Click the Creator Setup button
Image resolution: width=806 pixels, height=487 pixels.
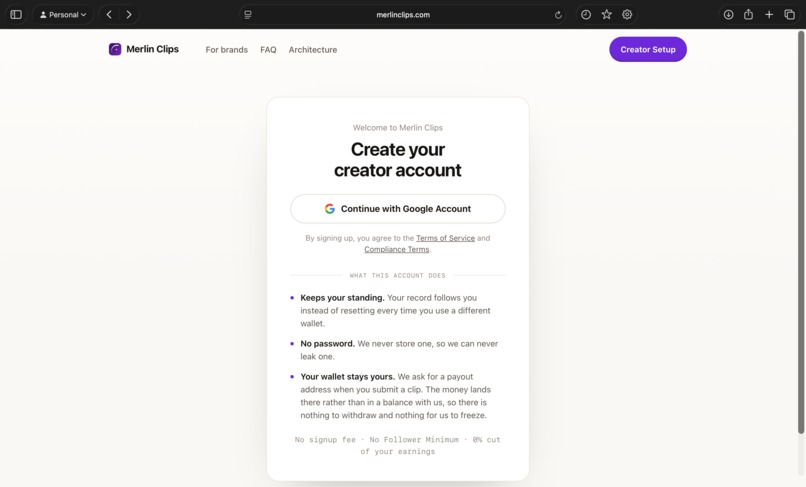click(648, 49)
